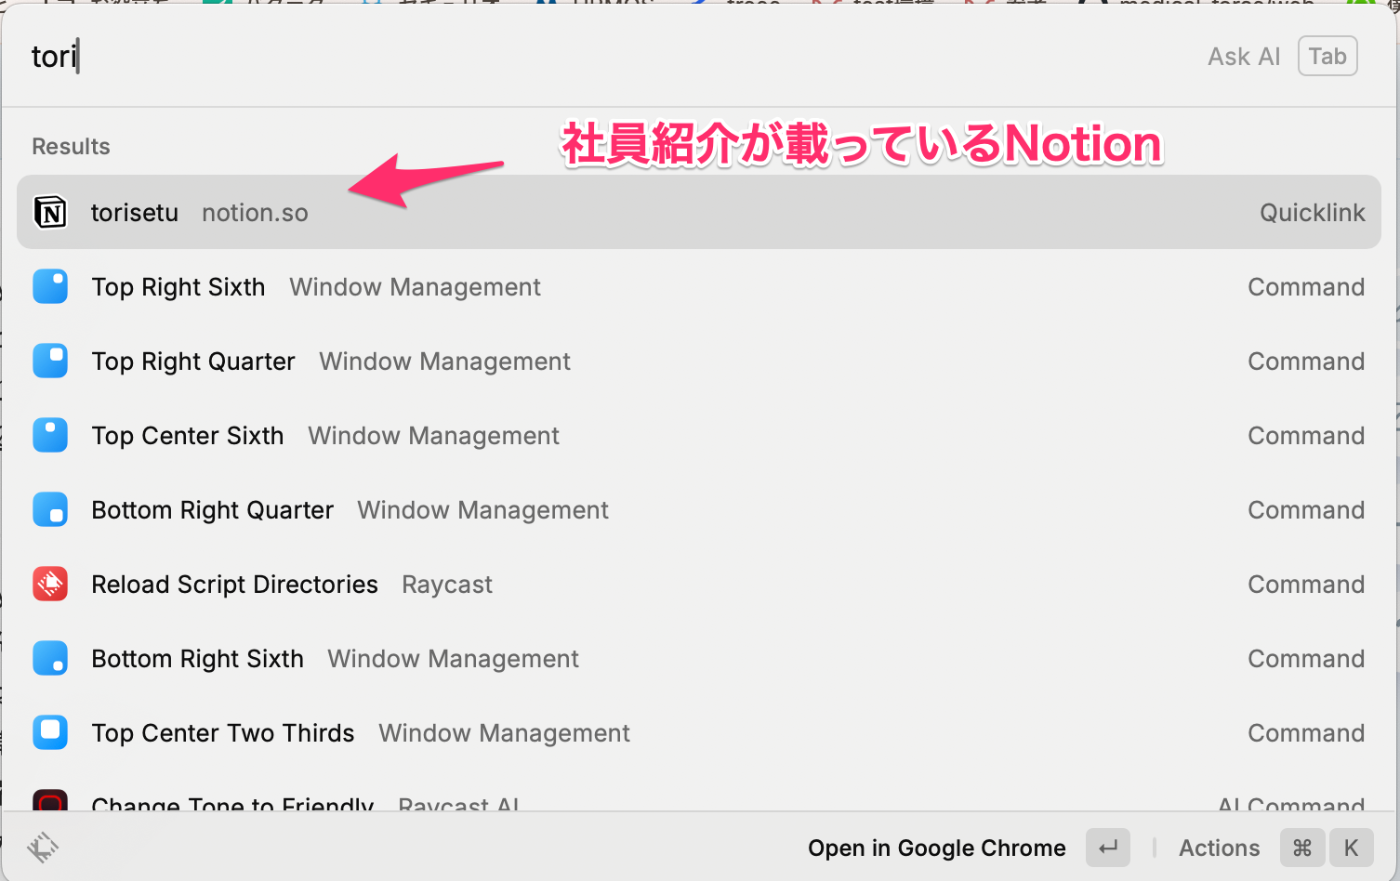Click the Return key icon in action bar
The height and width of the screenshot is (881, 1400).
[1107, 848]
